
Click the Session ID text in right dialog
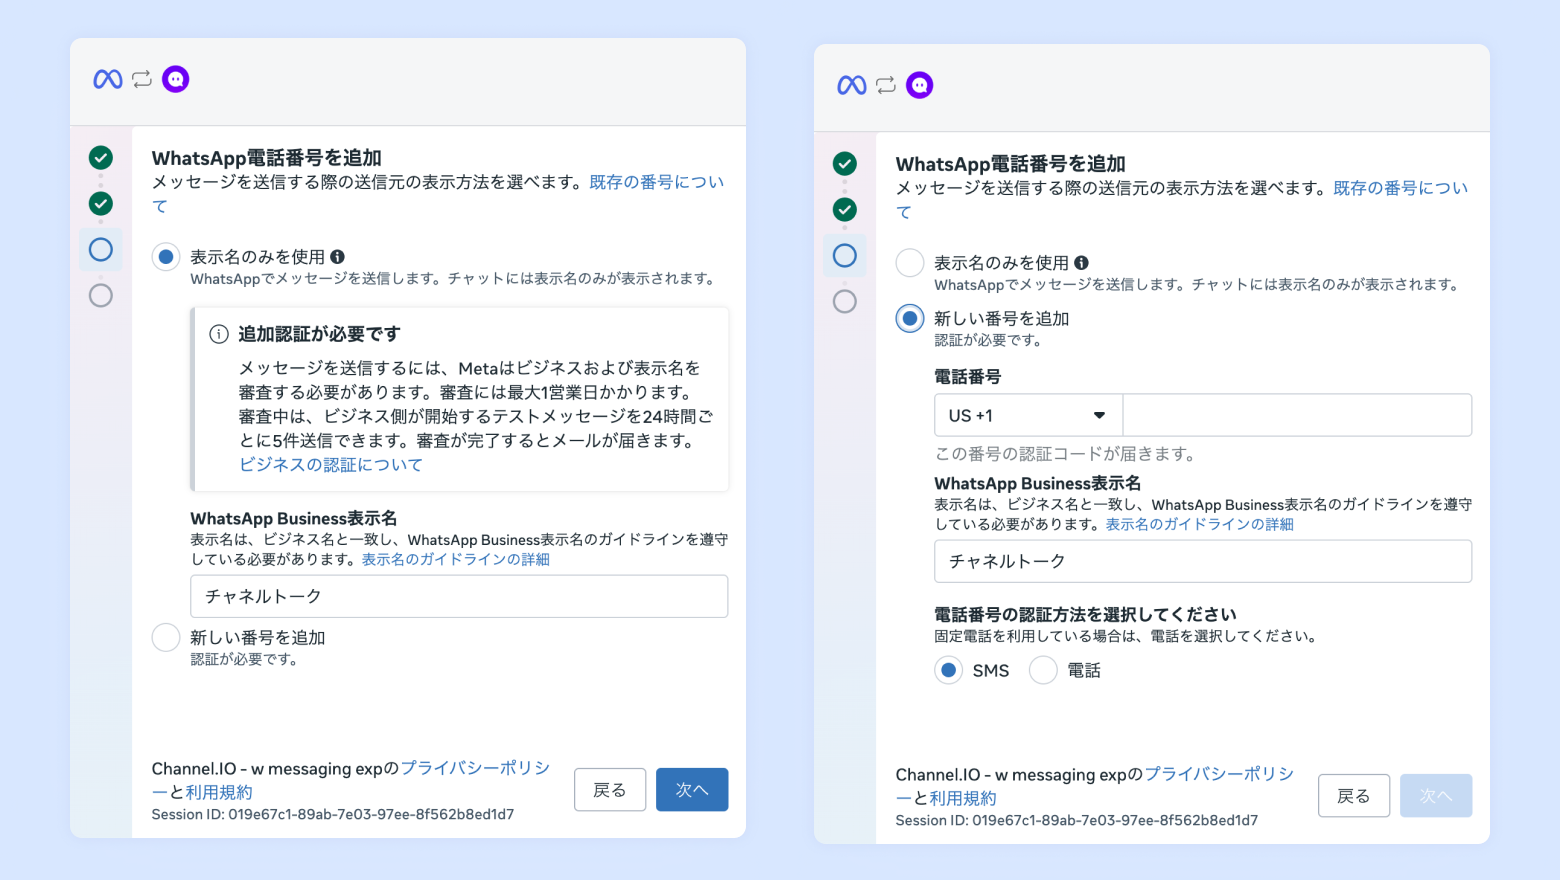pos(1077,820)
